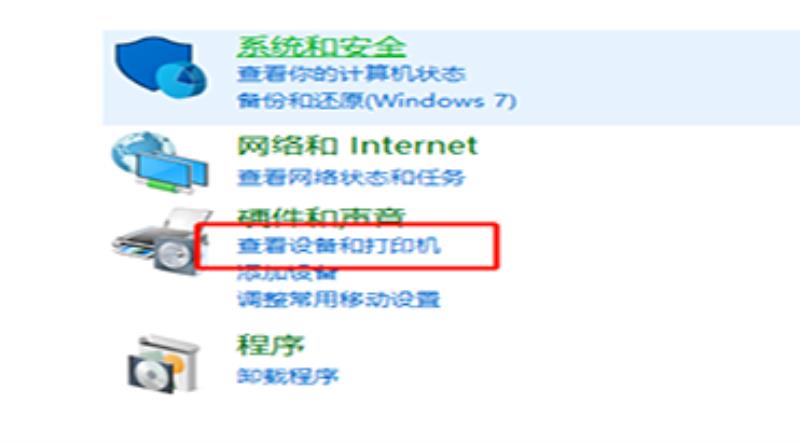Select the 卸载程序 link
Image resolution: width=800 pixels, height=444 pixels.
288,377
